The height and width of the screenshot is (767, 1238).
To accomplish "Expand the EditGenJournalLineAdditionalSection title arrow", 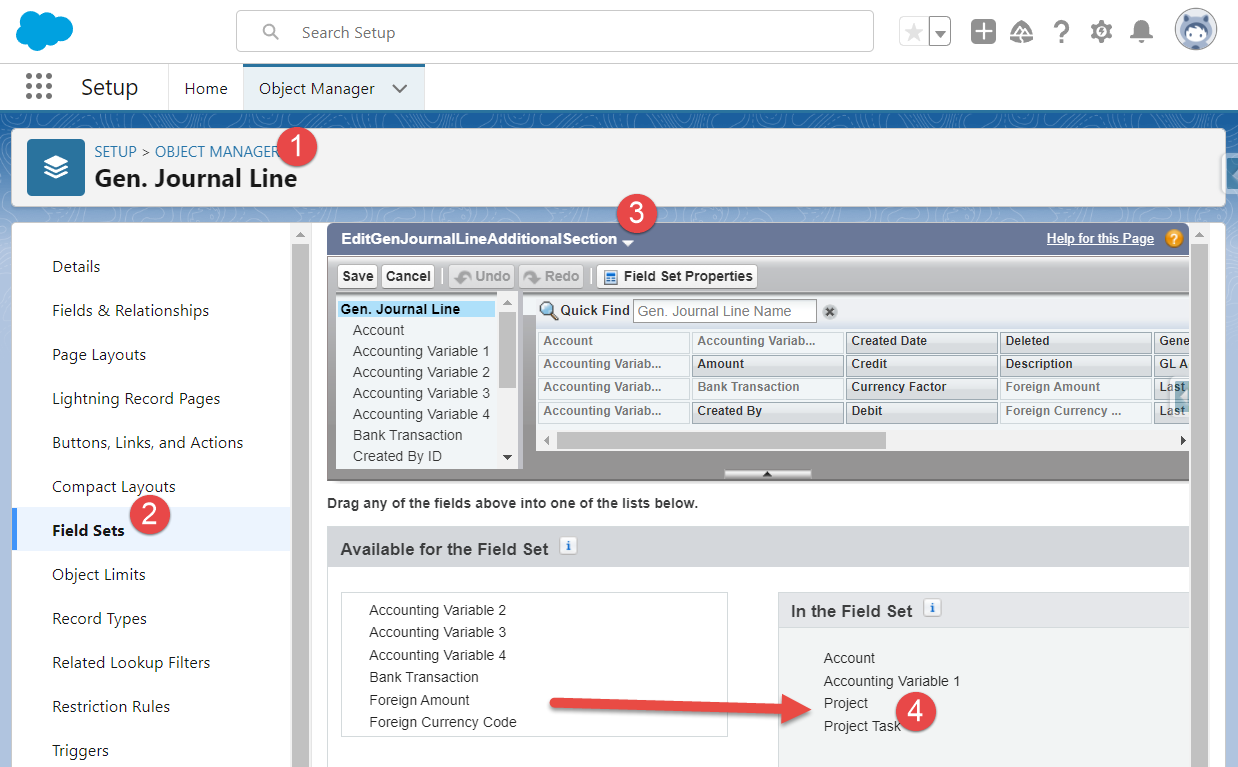I will click(627, 242).
